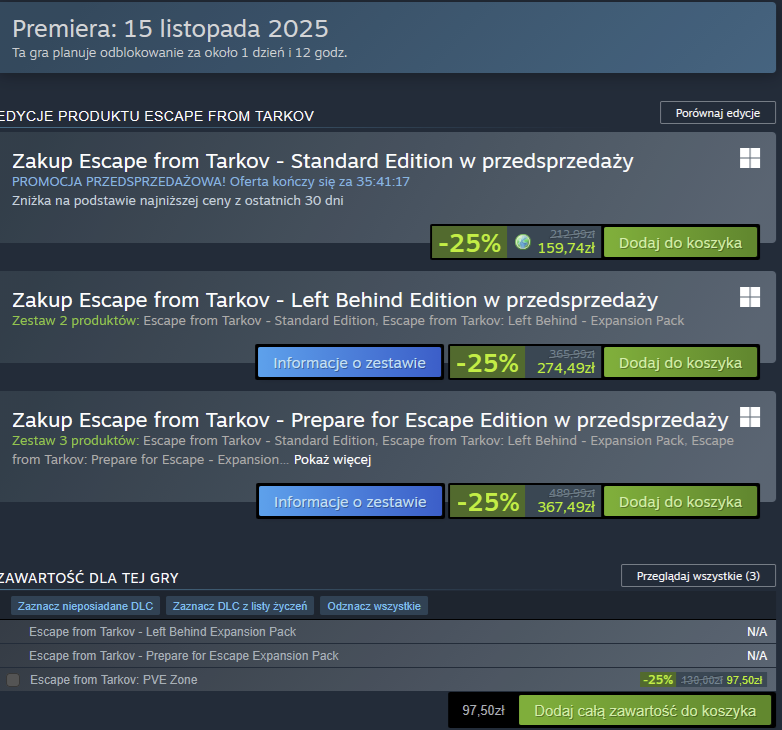Image resolution: width=782 pixels, height=730 pixels.
Task: Open bundle info for Left Behind Edition
Action: coord(350,362)
